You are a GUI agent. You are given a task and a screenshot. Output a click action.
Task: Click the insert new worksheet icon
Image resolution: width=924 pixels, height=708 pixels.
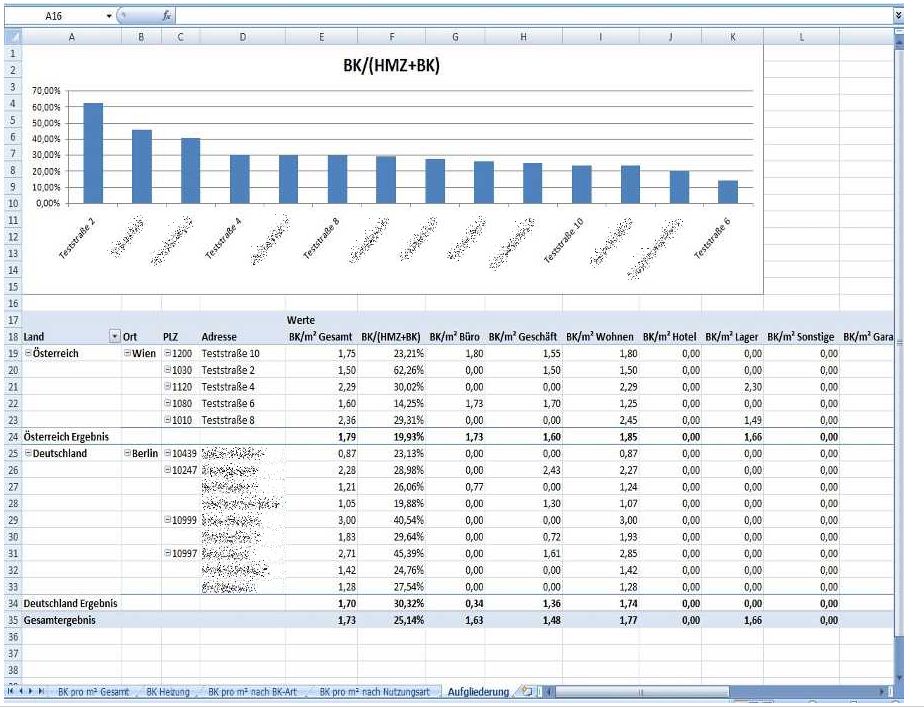527,691
